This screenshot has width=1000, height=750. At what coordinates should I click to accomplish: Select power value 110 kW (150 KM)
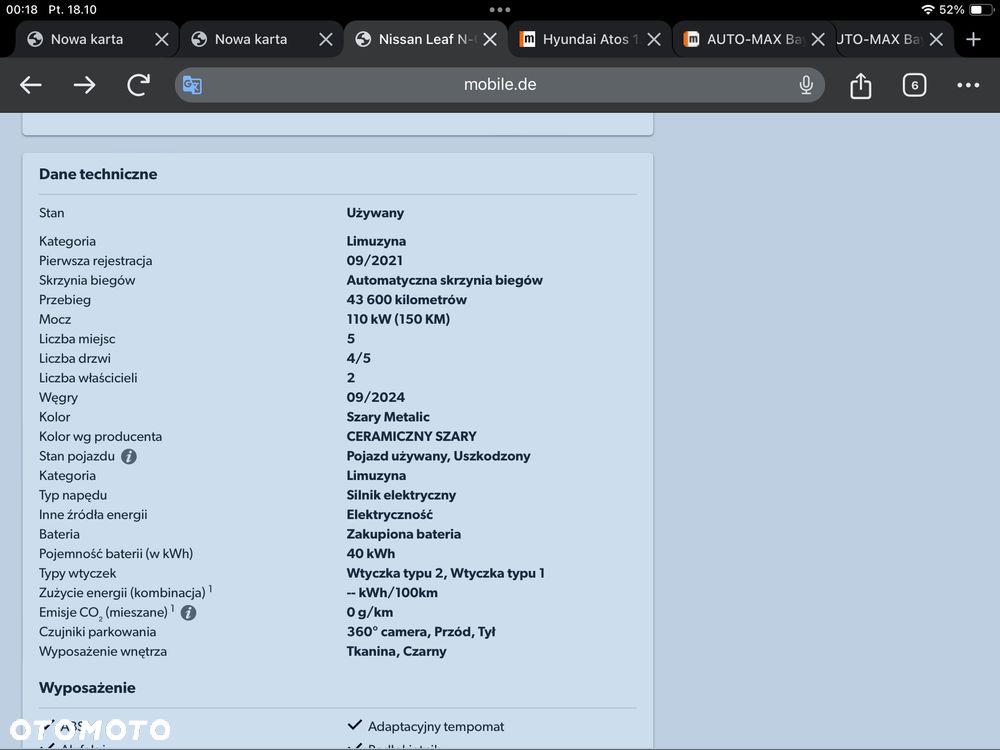pyautogui.click(x=398, y=319)
